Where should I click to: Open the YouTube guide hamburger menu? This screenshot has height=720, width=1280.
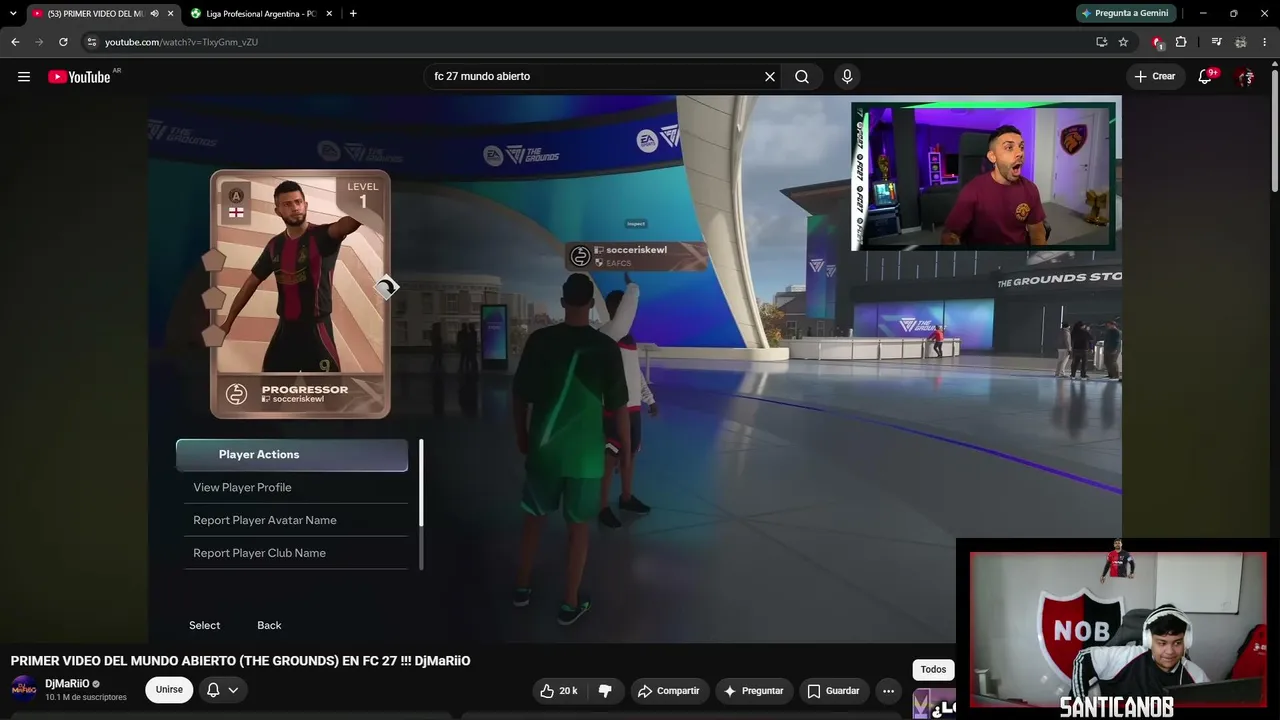pyautogui.click(x=24, y=77)
